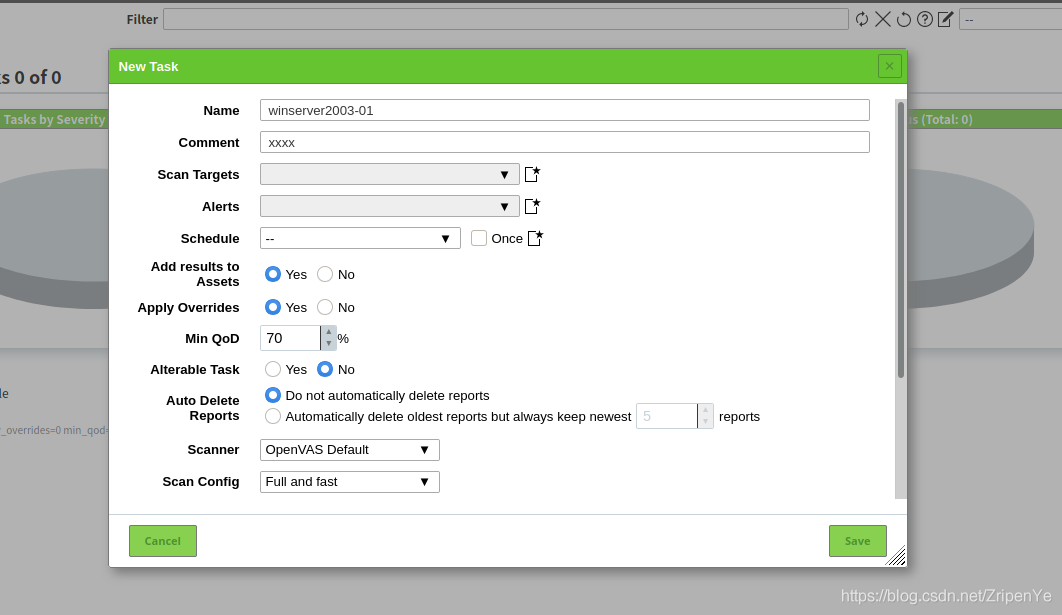
Task: Open the Schedule dropdown
Action: (360, 238)
